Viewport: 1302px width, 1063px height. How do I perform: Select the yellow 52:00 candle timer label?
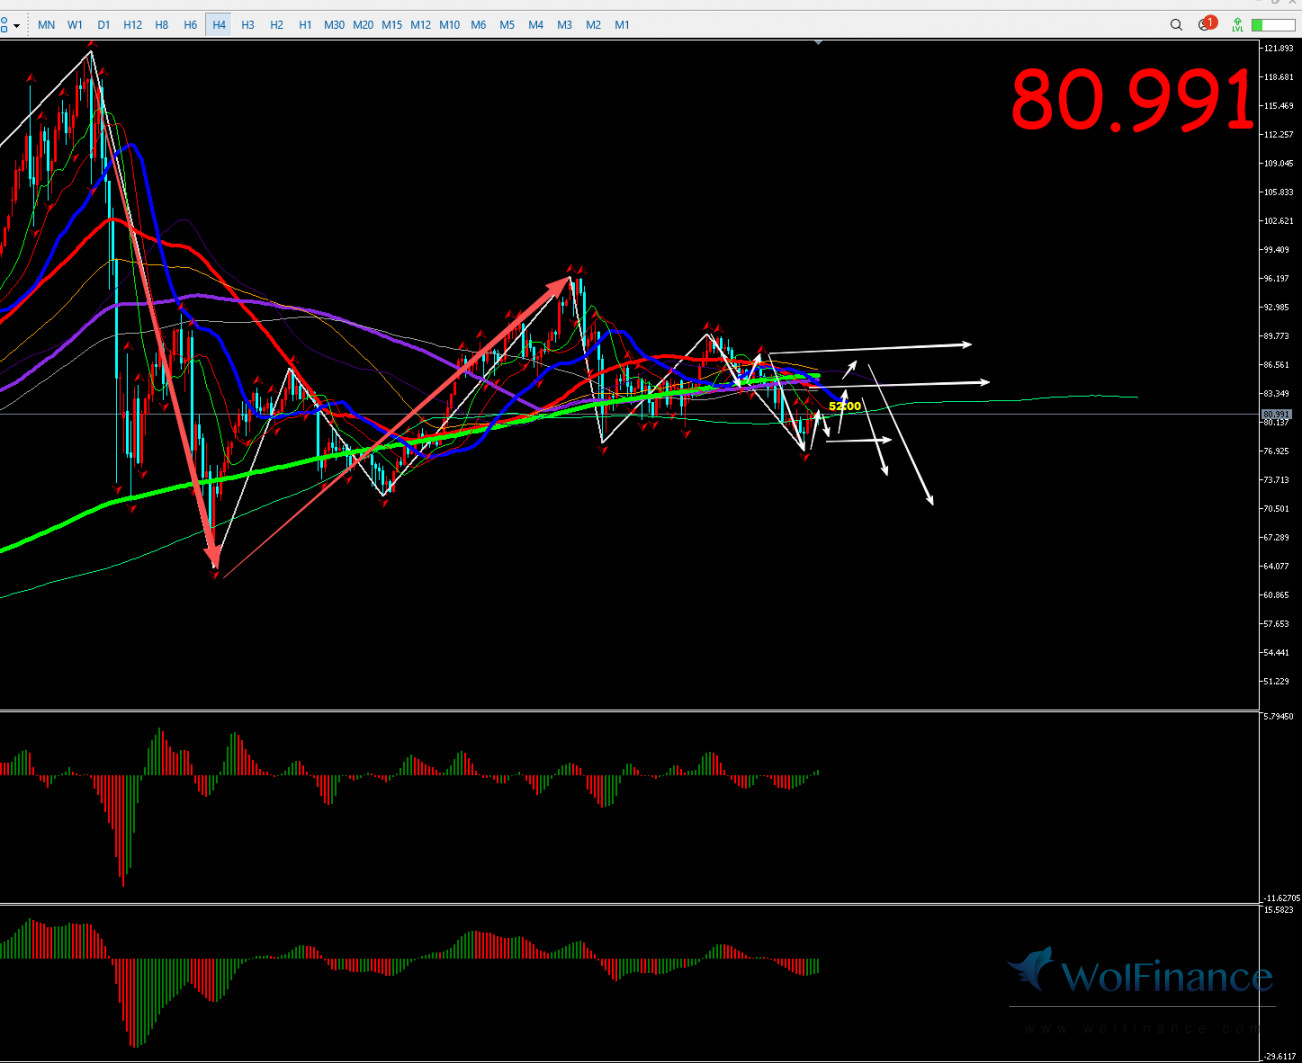pos(844,406)
